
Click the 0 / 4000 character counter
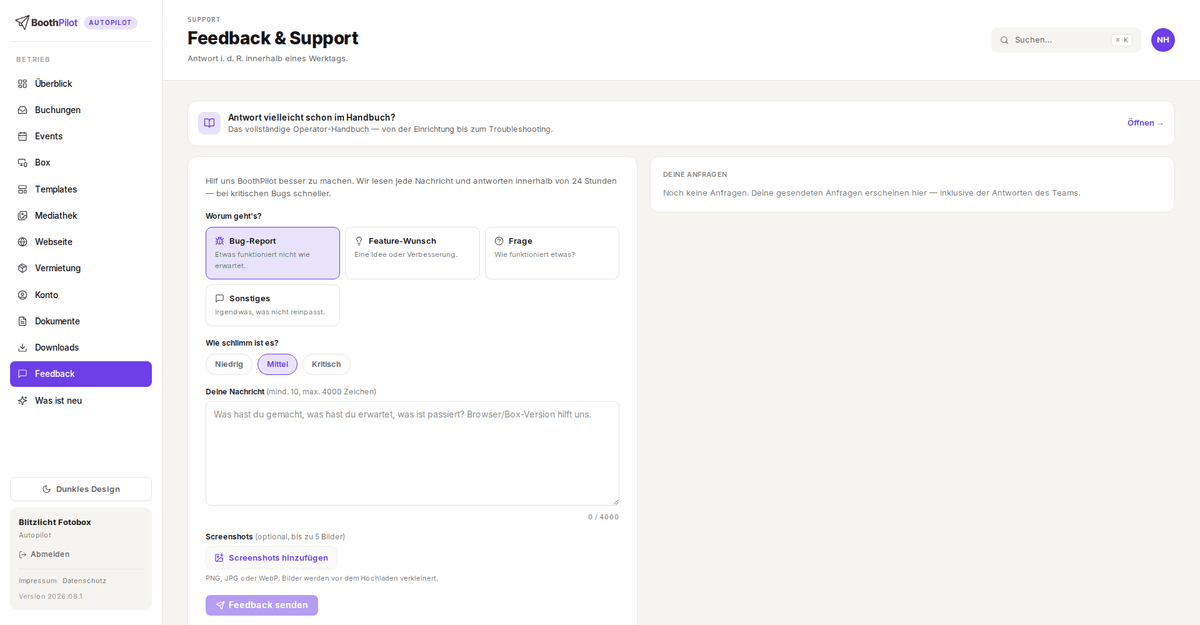point(603,517)
